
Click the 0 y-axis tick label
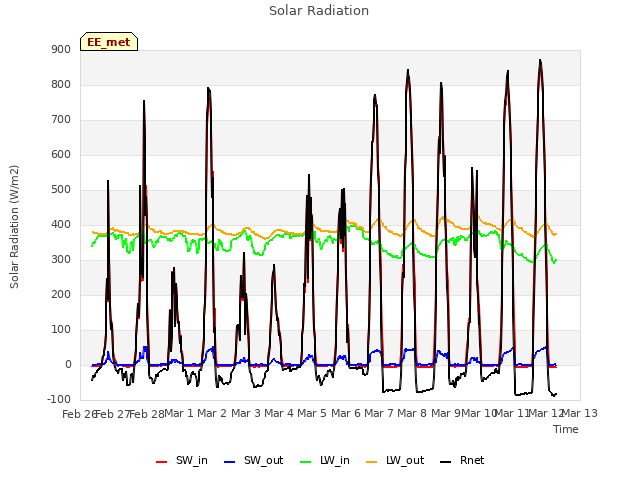[68, 364]
